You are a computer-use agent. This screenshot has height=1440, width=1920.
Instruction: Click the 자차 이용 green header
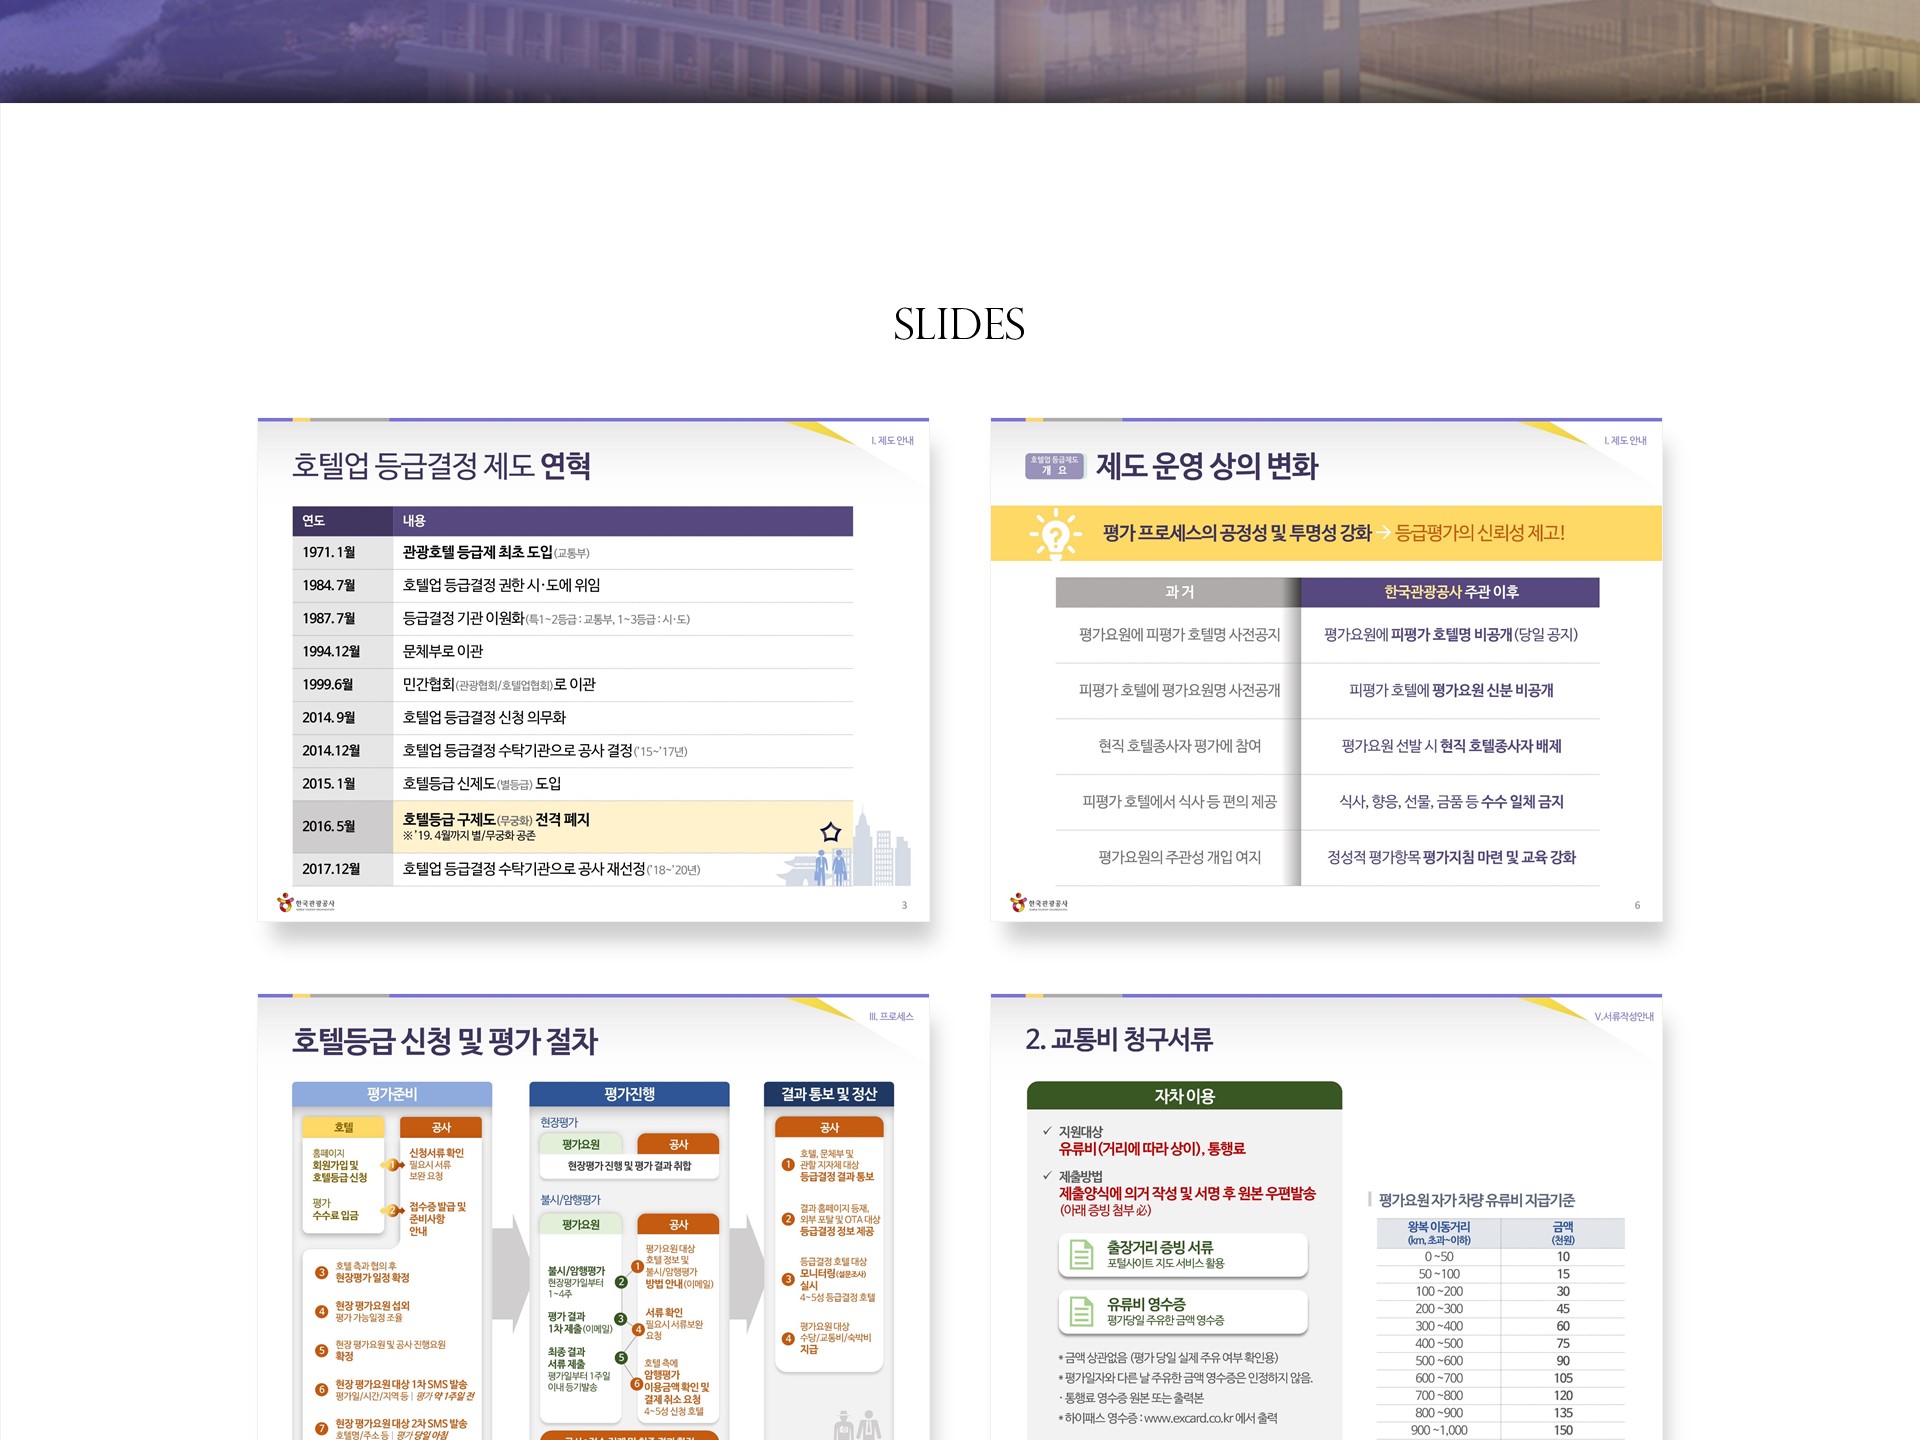click(x=1184, y=1096)
